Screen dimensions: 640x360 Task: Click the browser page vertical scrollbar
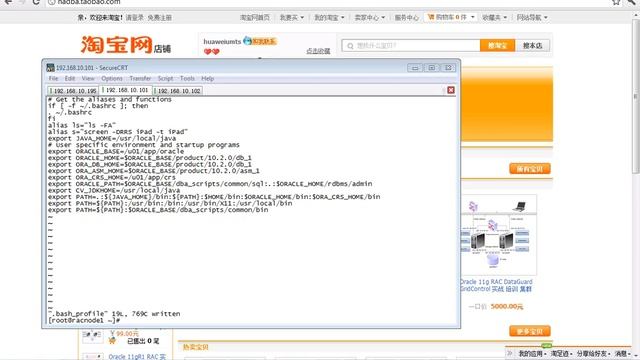click(636, 97)
